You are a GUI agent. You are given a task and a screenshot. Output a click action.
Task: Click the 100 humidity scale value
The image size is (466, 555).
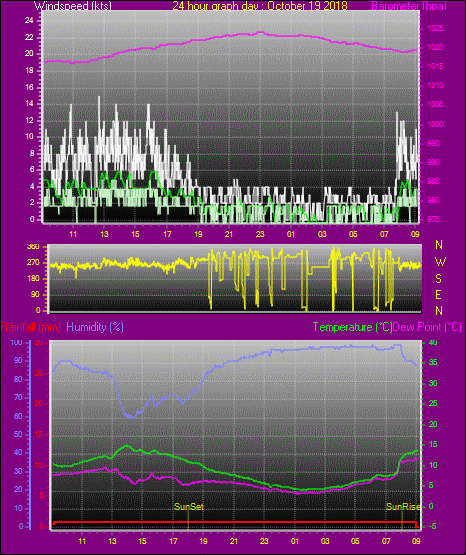click(x=16, y=343)
